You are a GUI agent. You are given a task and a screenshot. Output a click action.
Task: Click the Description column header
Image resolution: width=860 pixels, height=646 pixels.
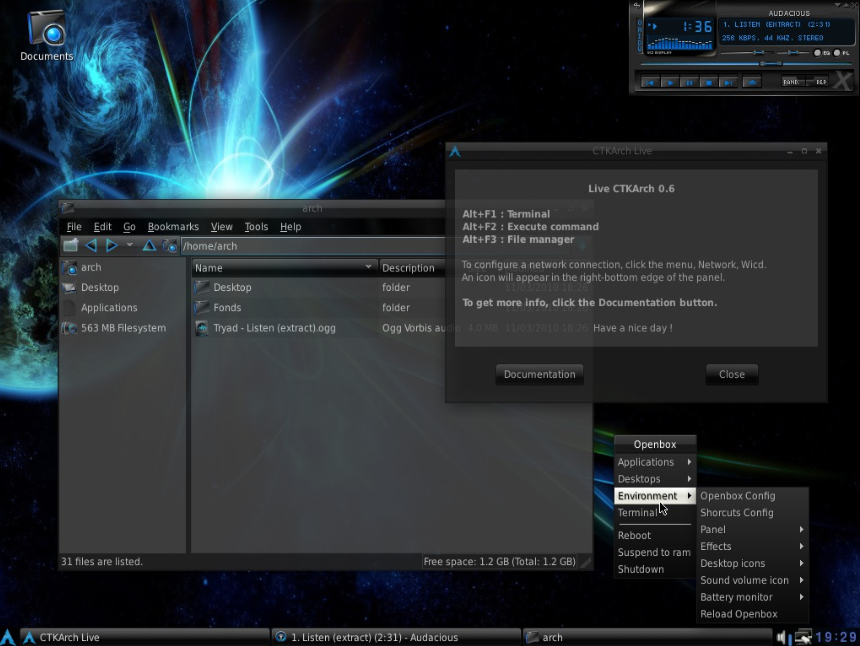pos(412,268)
